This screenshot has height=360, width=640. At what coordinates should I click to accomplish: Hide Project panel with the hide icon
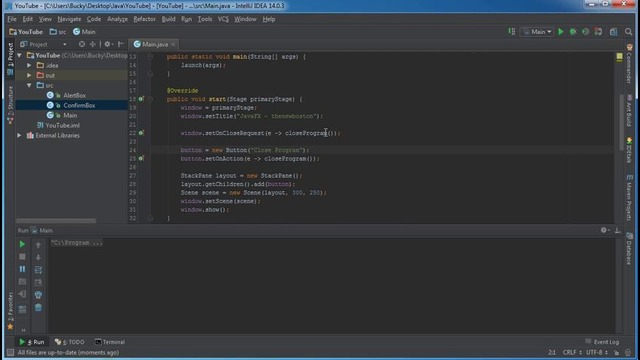click(121, 44)
